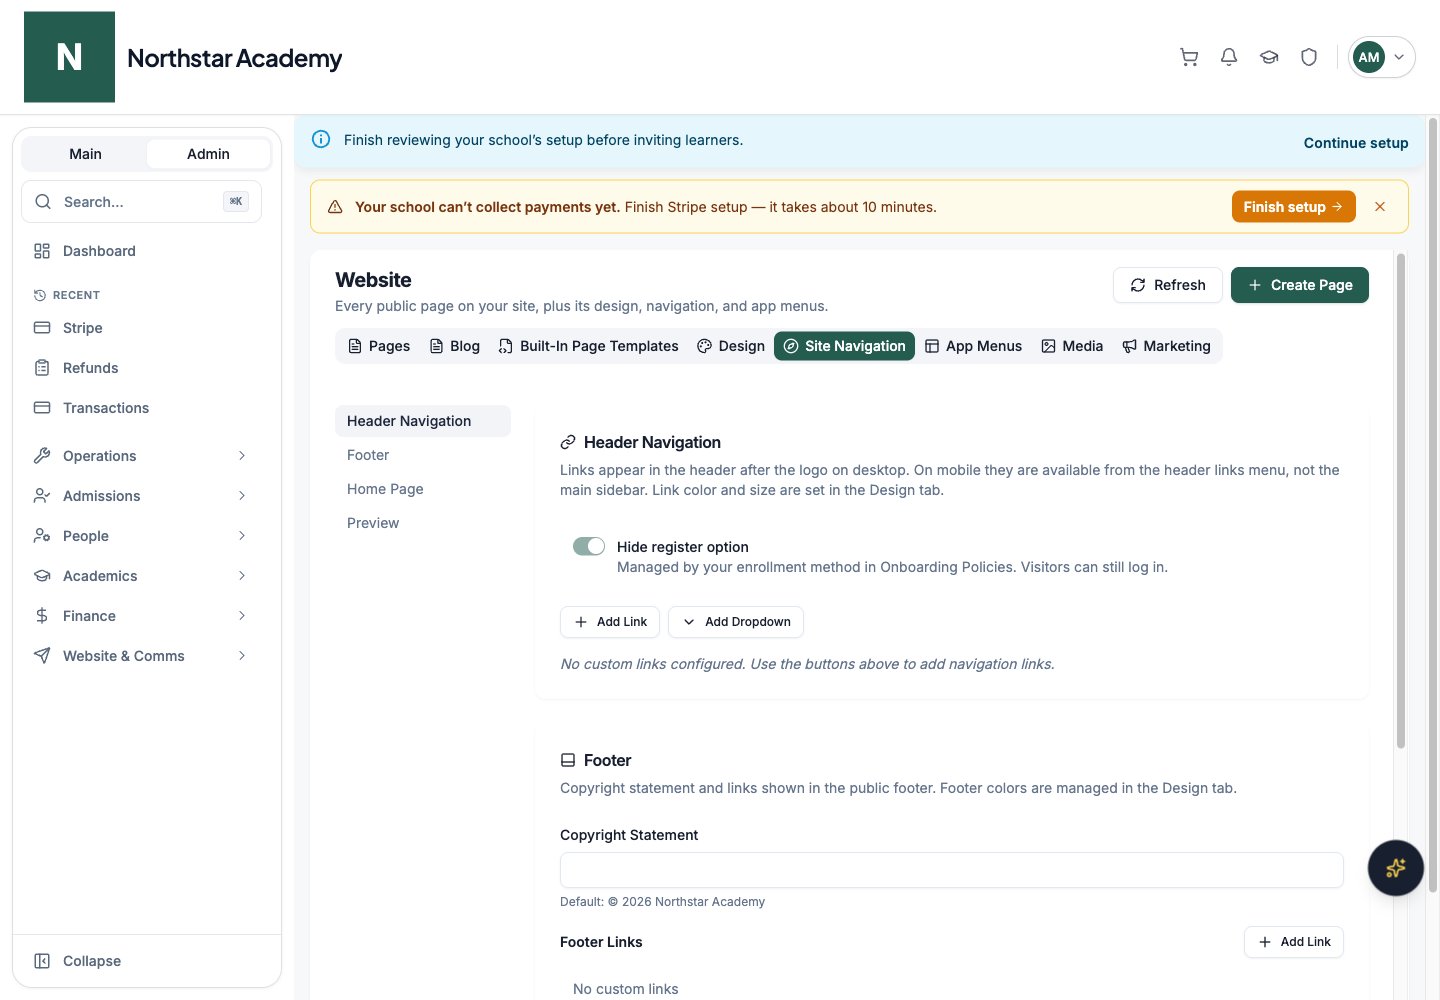Image resolution: width=1440 pixels, height=1000 pixels.
Task: Dismiss the Stripe payments warning banner
Action: 1380,207
